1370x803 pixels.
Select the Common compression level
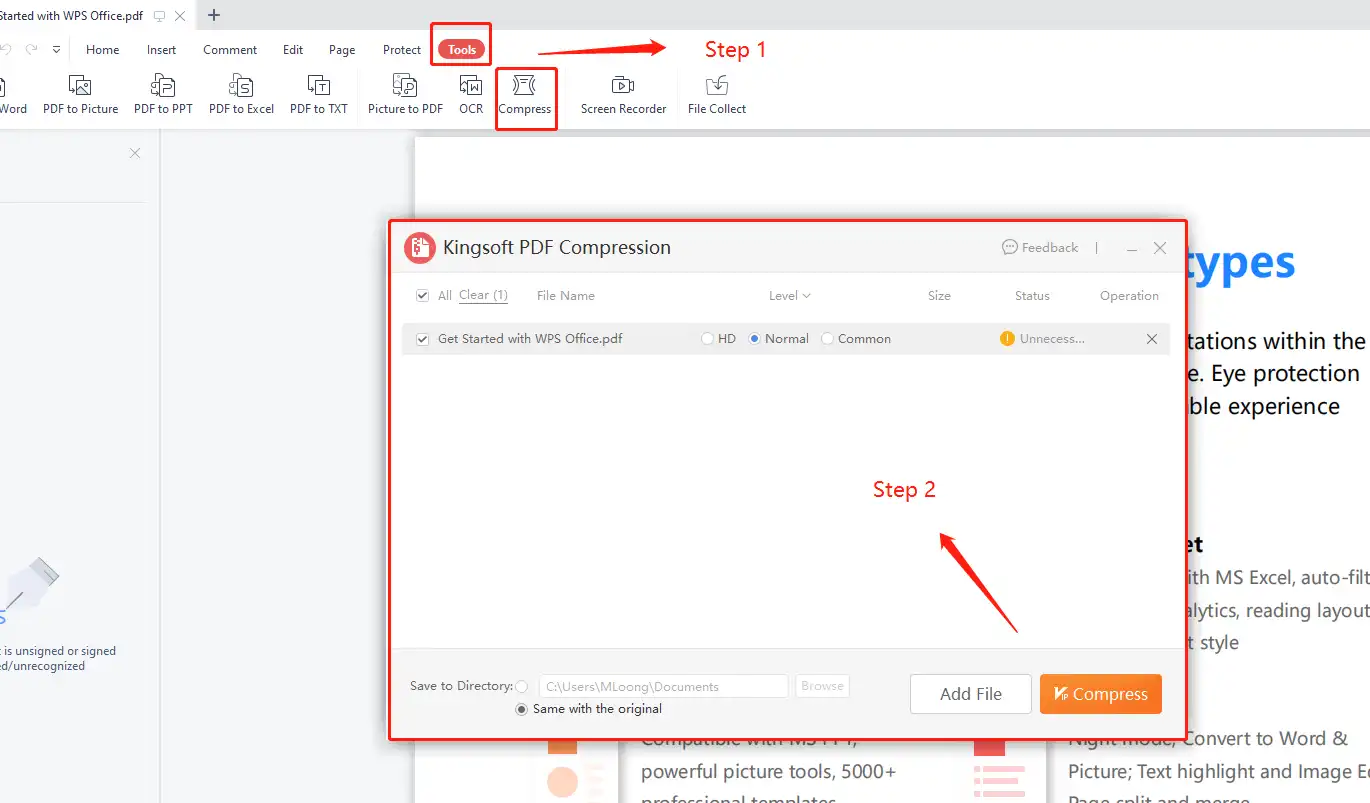click(x=827, y=339)
